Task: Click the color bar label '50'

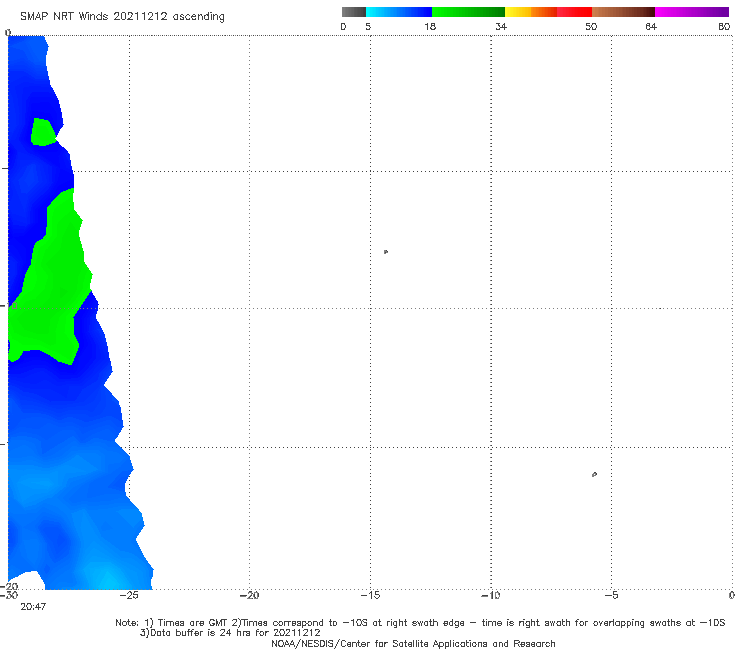Action: pos(591,26)
